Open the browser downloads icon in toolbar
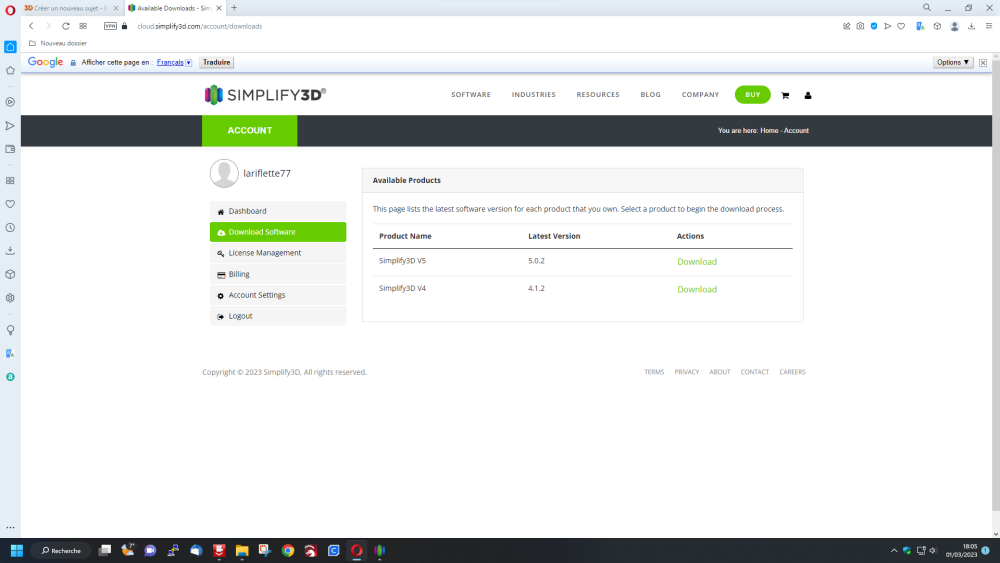This screenshot has height=563, width=1000. click(971, 26)
